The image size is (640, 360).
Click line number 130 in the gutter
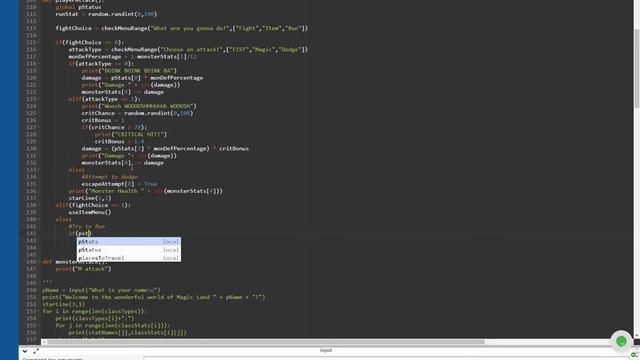[x=31, y=149]
